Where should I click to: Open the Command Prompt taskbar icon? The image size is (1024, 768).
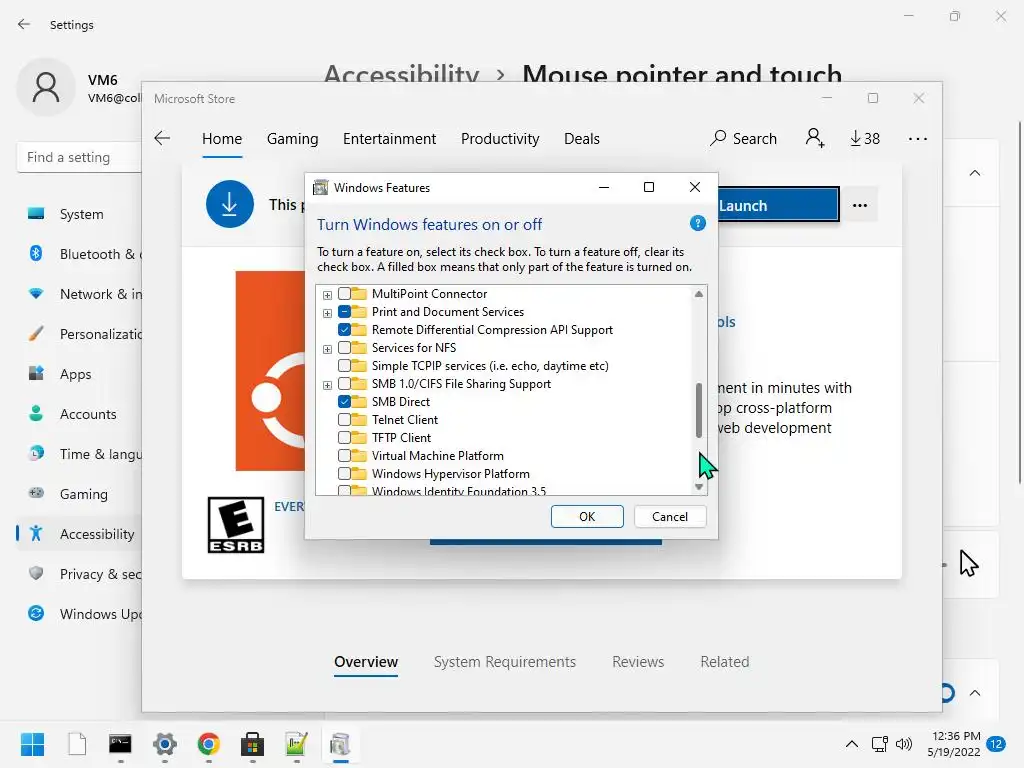(x=120, y=744)
